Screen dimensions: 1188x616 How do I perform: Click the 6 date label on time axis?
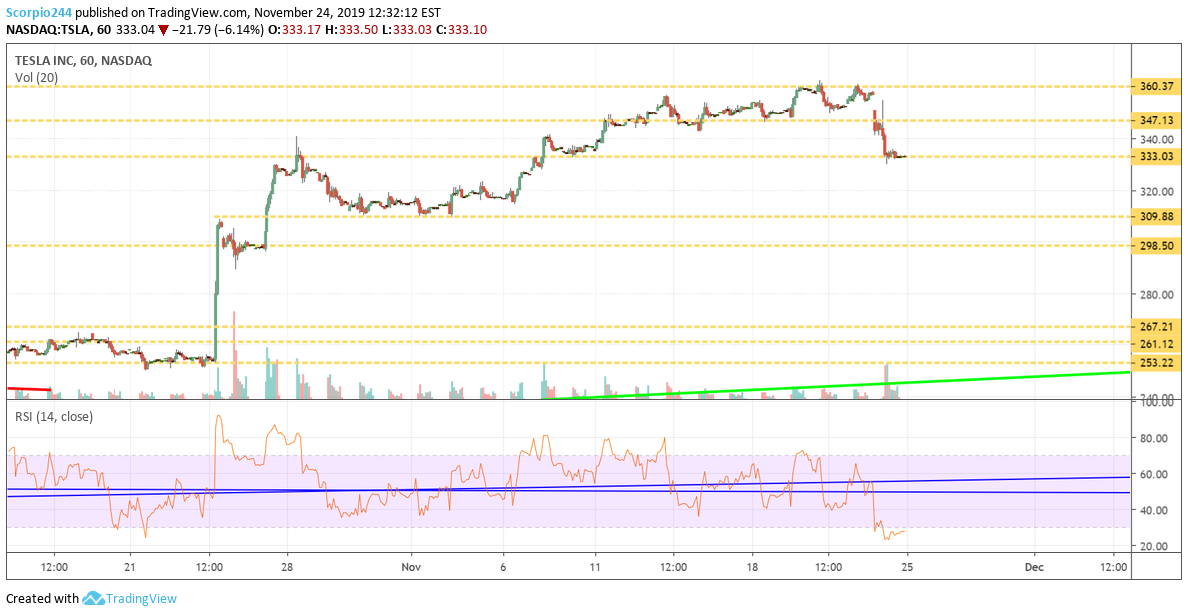pos(503,567)
